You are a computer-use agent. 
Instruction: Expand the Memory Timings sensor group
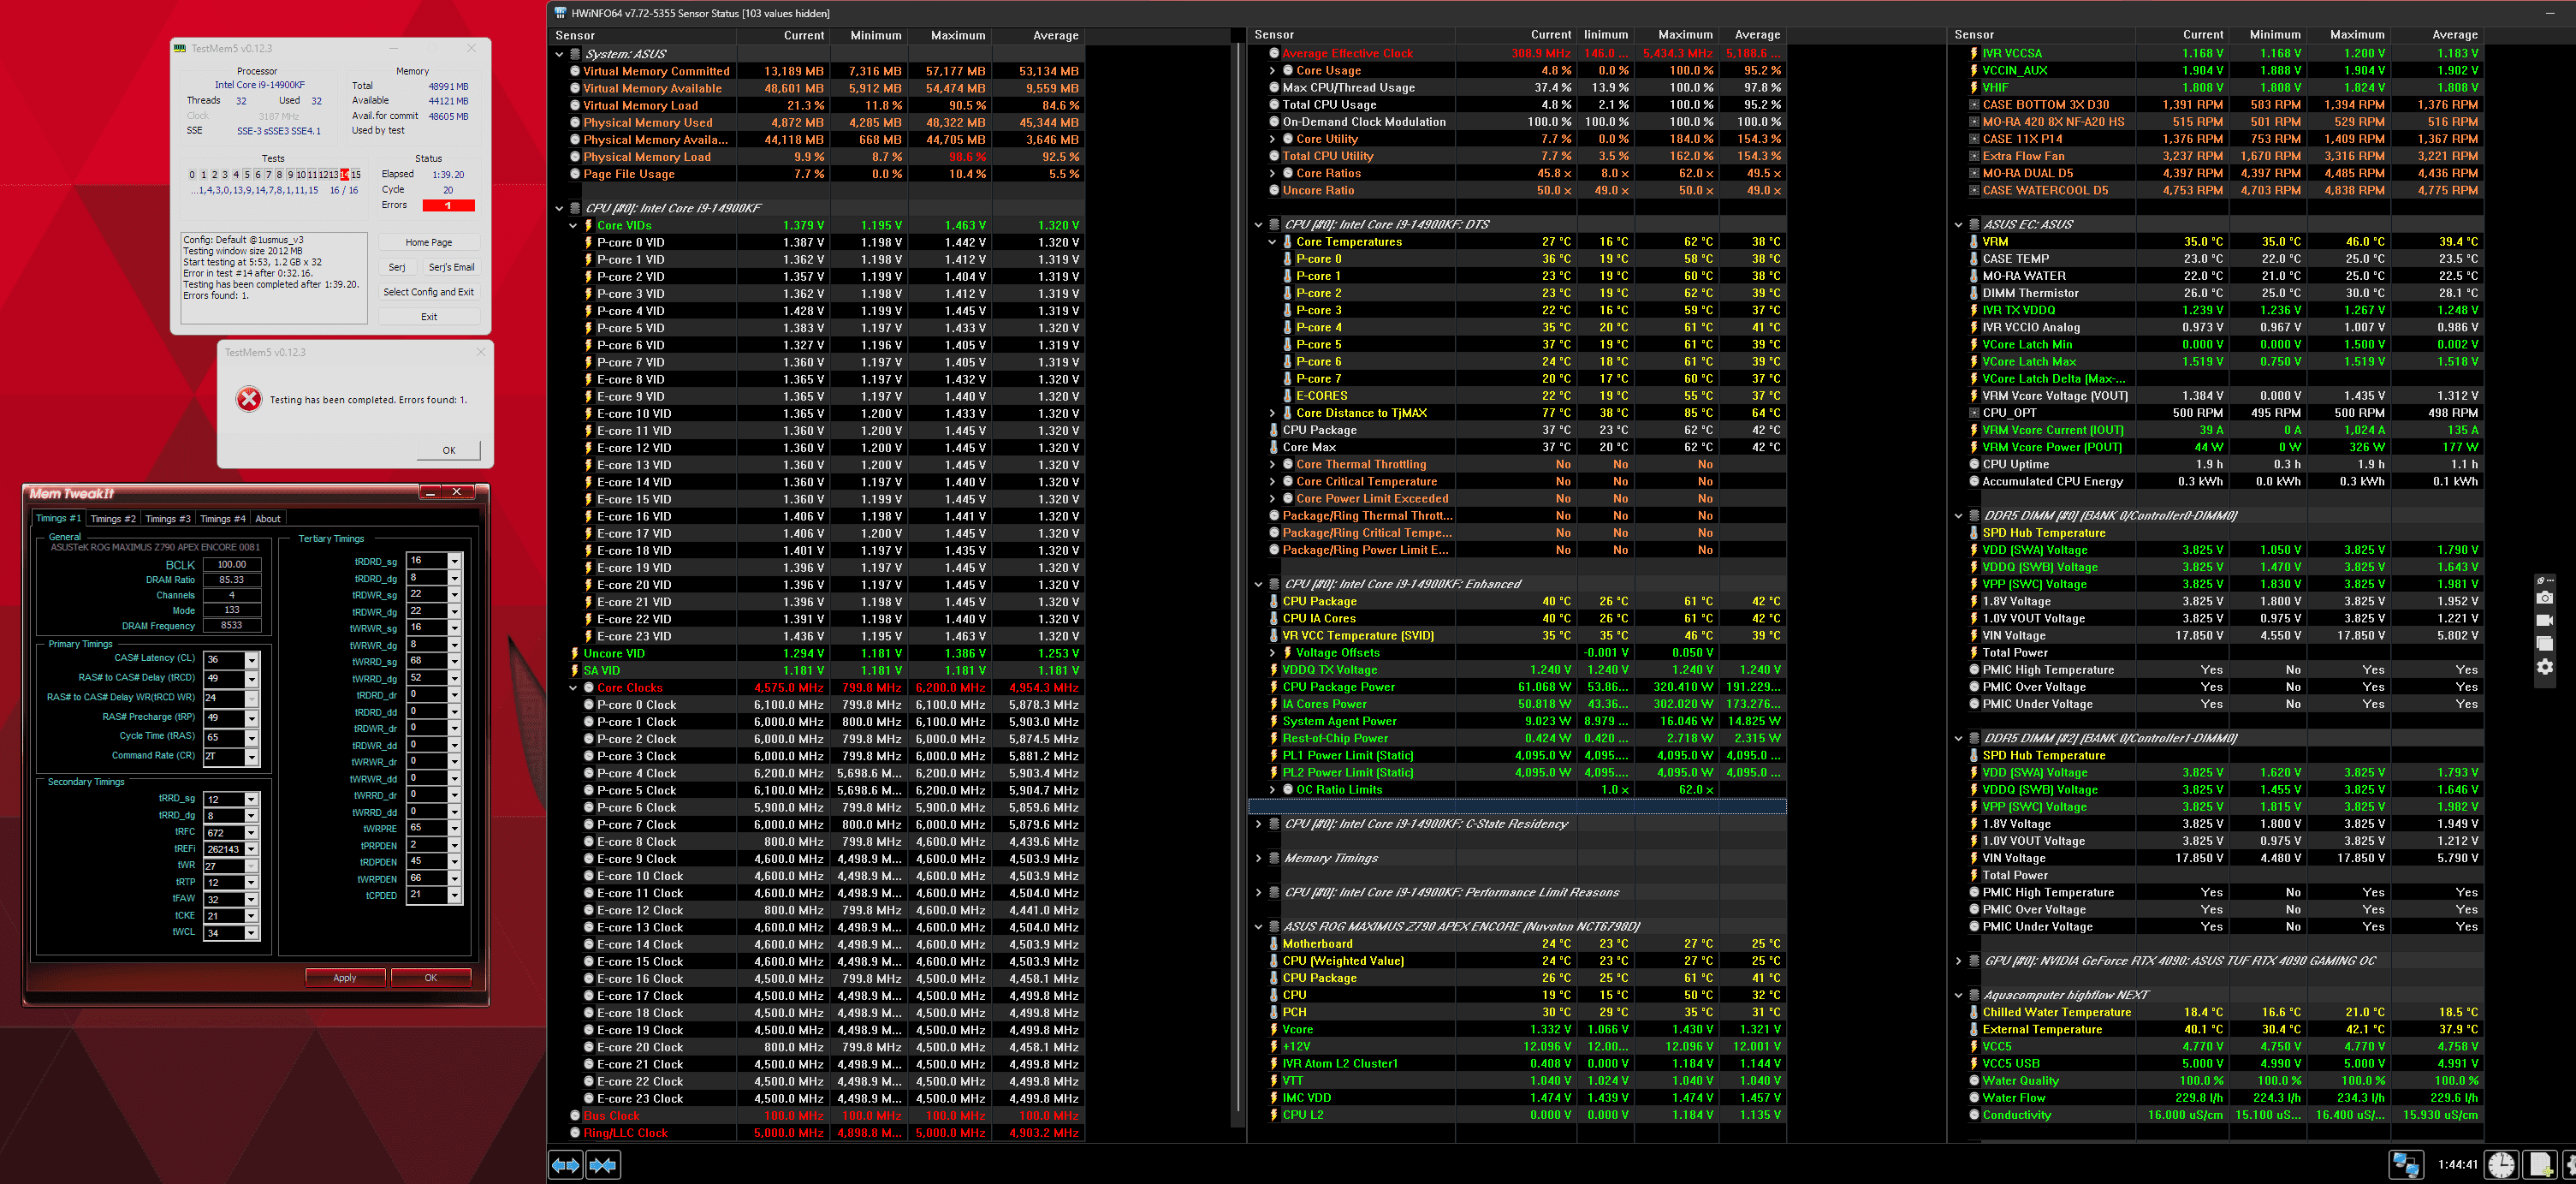click(1258, 858)
